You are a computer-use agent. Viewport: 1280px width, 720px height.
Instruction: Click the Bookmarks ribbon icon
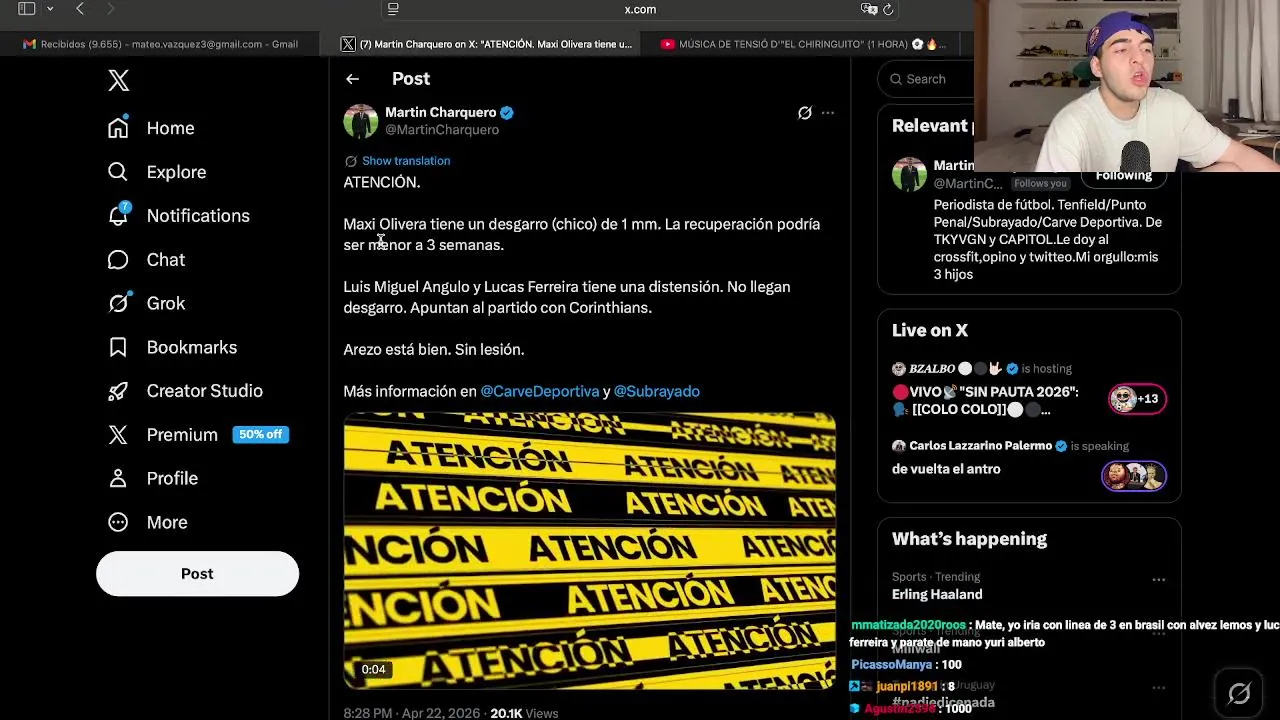(x=118, y=347)
